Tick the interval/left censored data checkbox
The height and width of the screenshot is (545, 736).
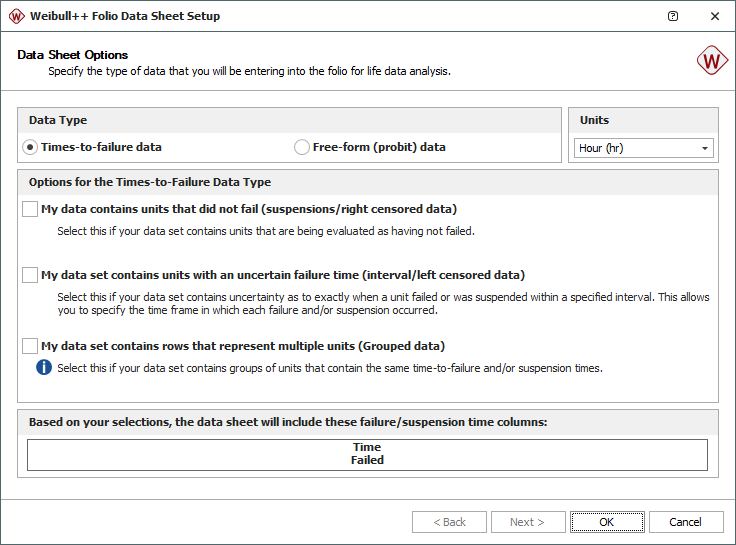30,275
